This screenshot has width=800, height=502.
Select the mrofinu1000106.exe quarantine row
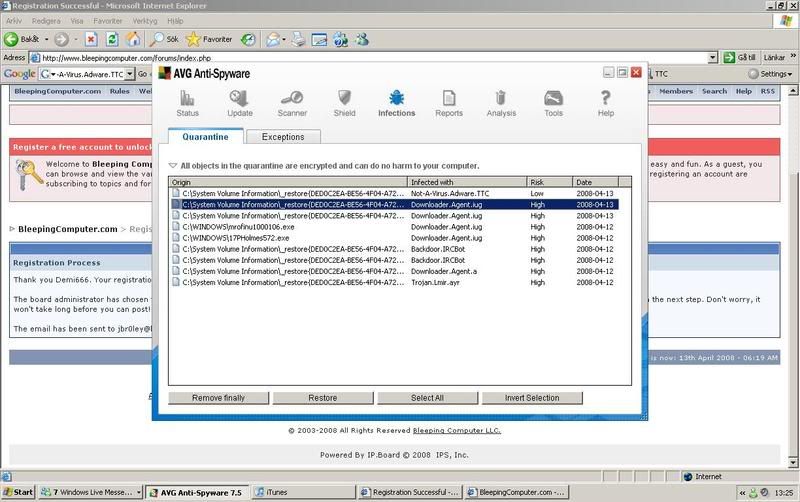point(394,227)
